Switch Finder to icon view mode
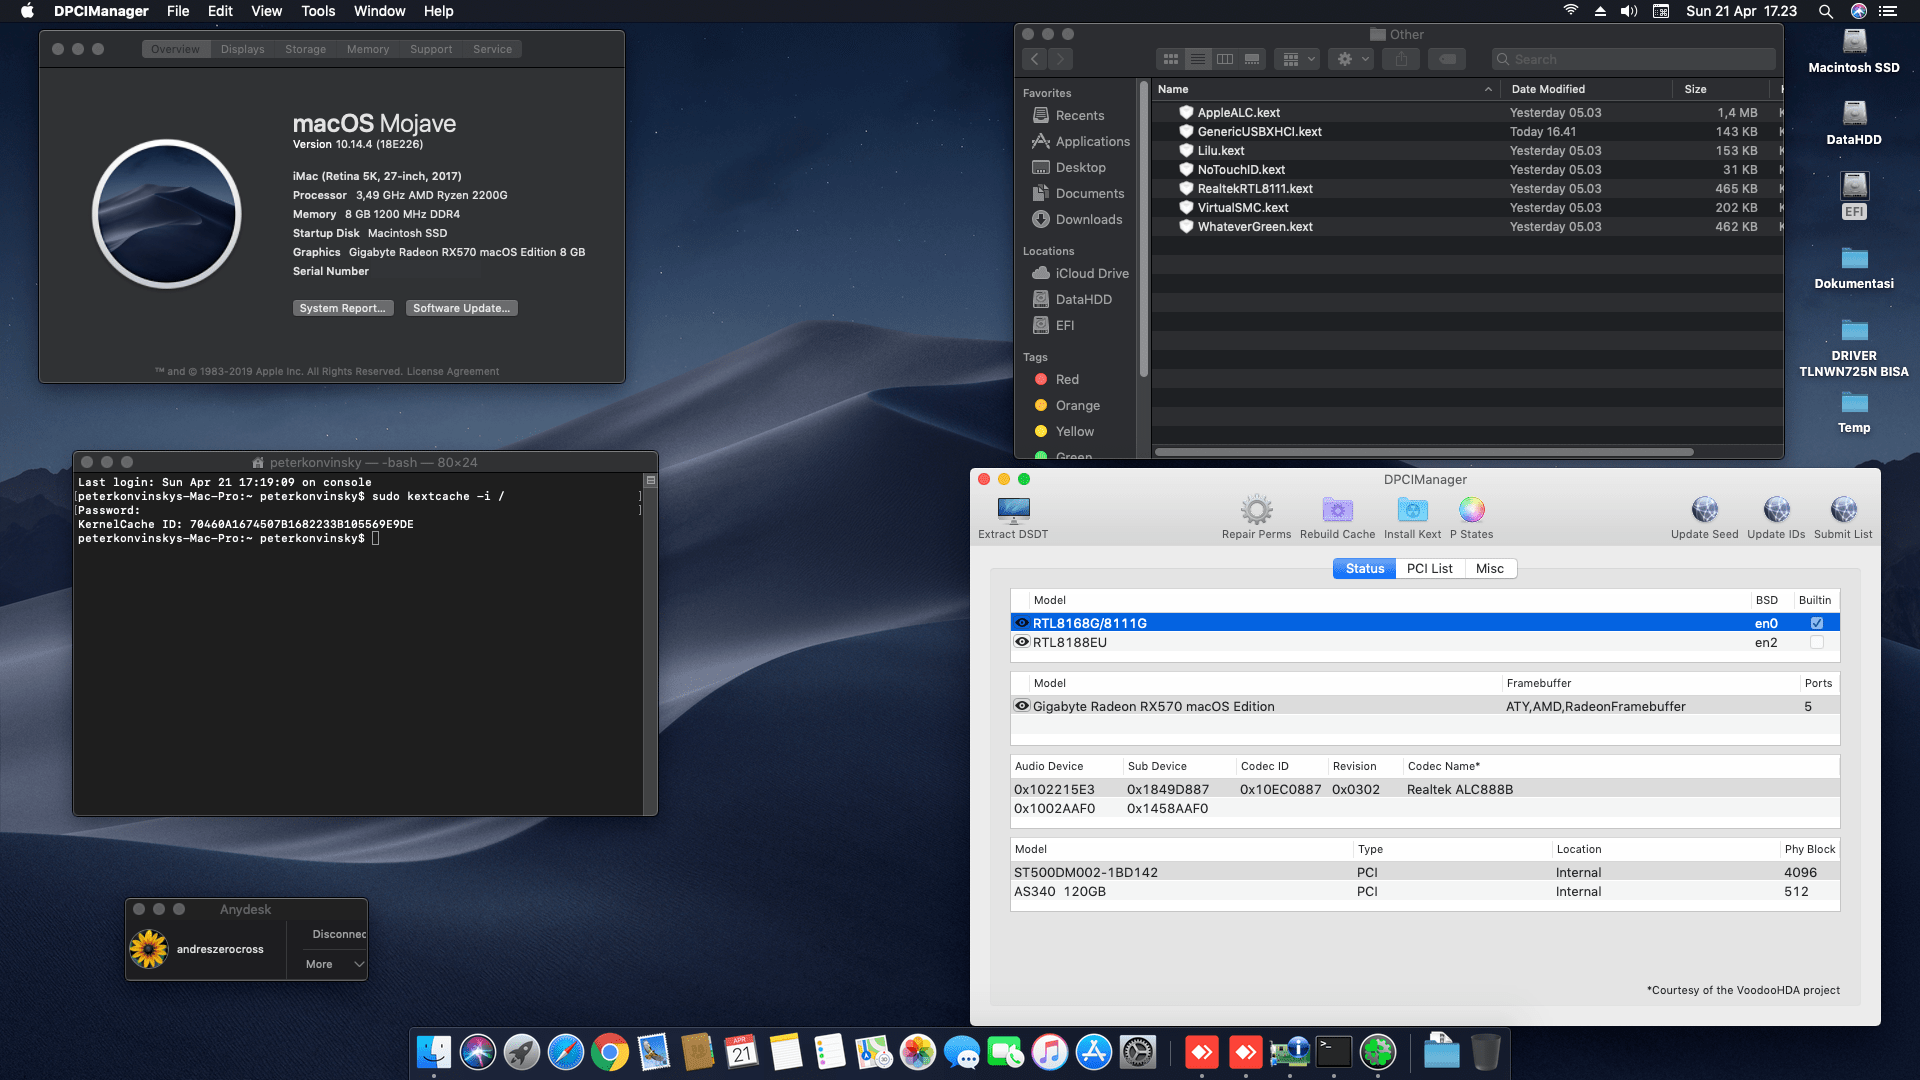 click(x=1170, y=59)
